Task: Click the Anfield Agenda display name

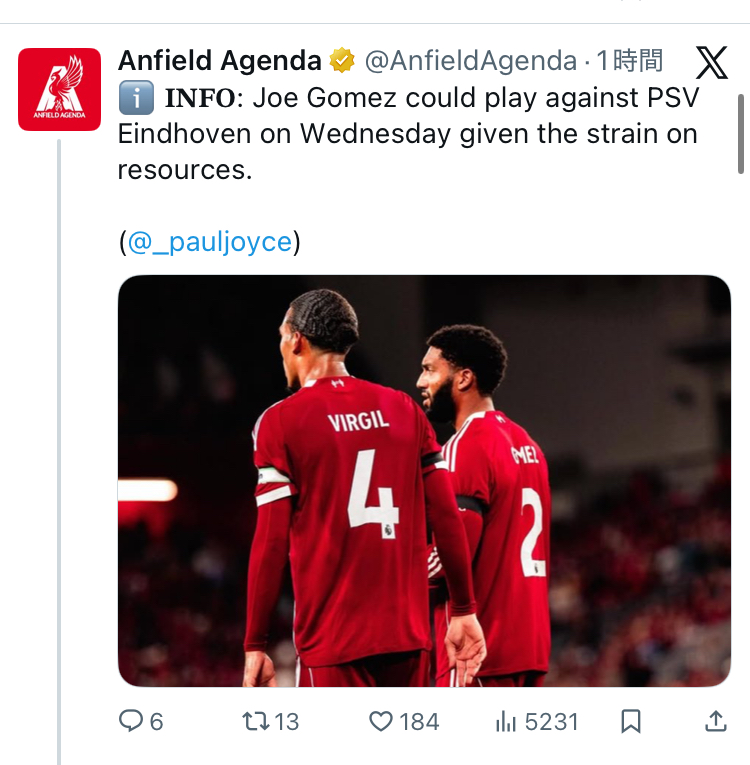Action: pyautogui.click(x=219, y=61)
